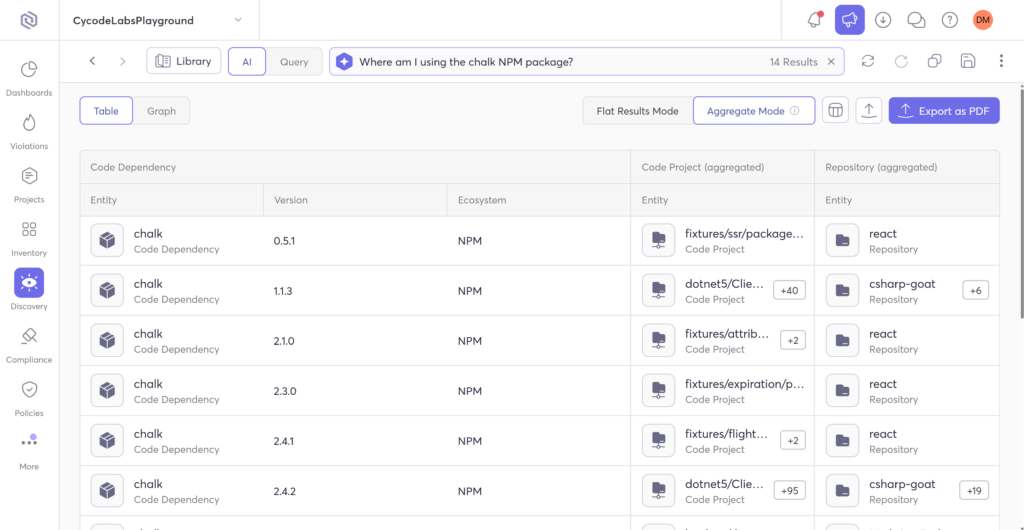Expand +40 code projects badge
The height and width of the screenshot is (530, 1024).
(790, 291)
